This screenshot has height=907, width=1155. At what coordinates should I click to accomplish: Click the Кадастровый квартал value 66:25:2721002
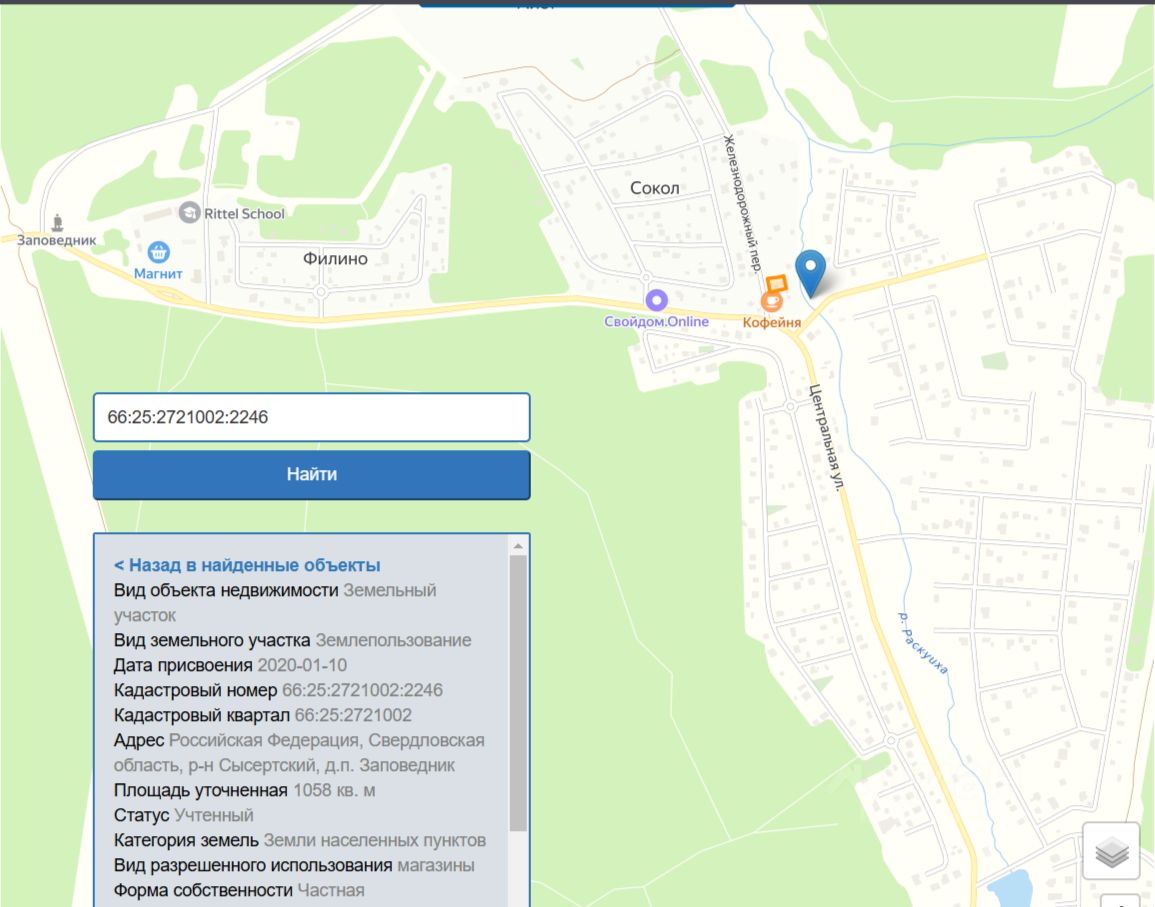pos(352,715)
